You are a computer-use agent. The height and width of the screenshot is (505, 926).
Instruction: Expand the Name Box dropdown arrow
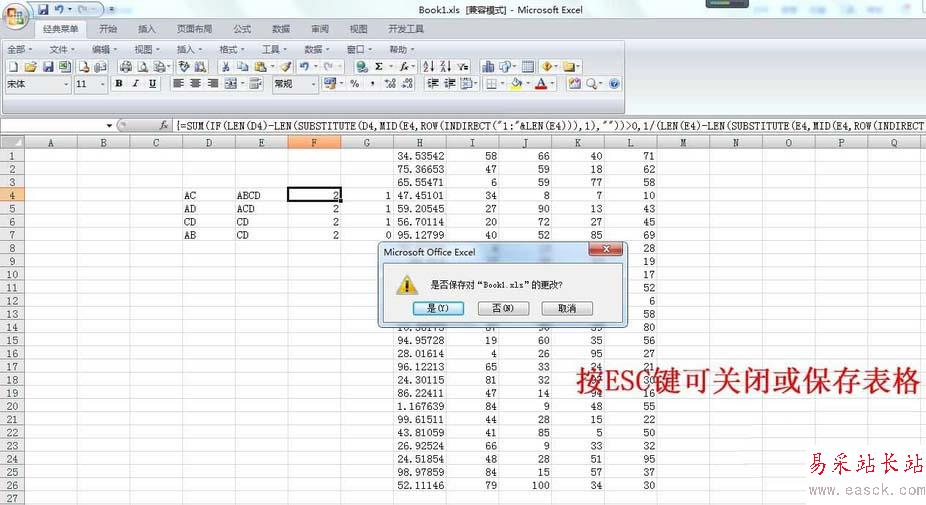(109, 125)
